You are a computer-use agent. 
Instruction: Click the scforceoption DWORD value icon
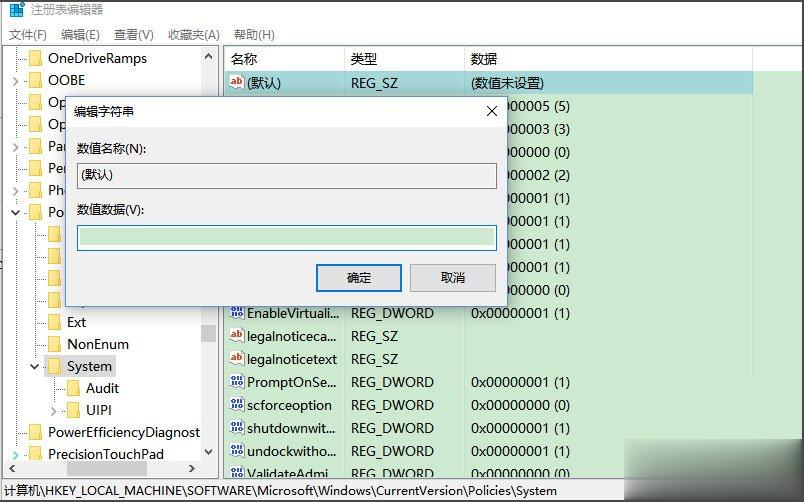tap(236, 405)
